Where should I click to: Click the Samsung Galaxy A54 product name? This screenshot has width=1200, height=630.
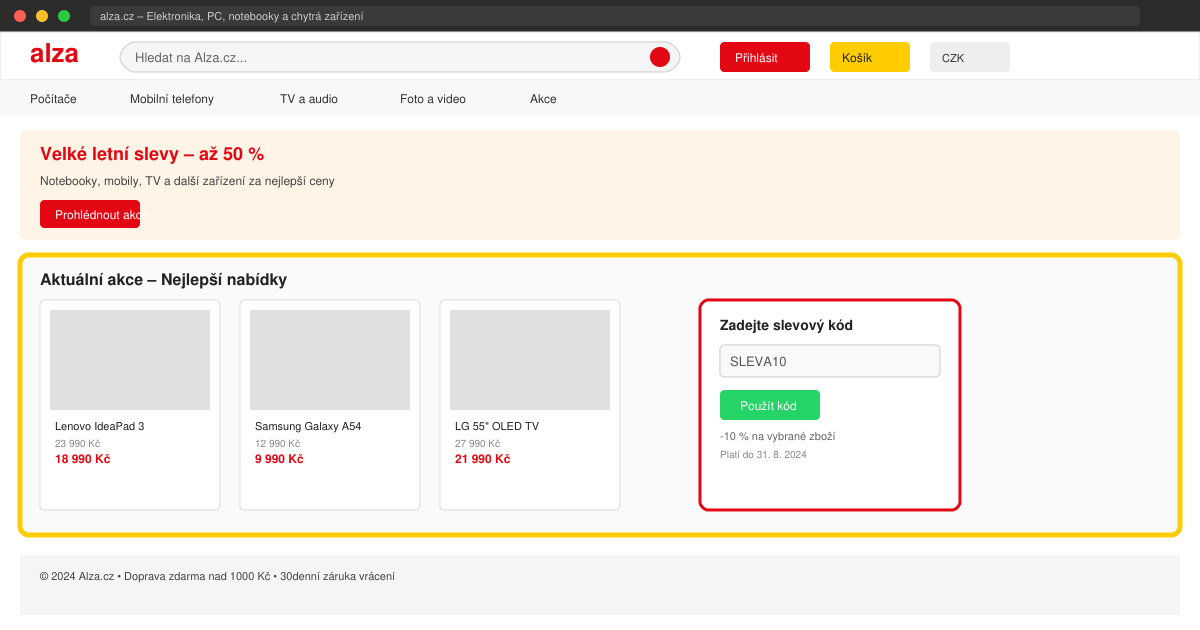[x=308, y=426]
